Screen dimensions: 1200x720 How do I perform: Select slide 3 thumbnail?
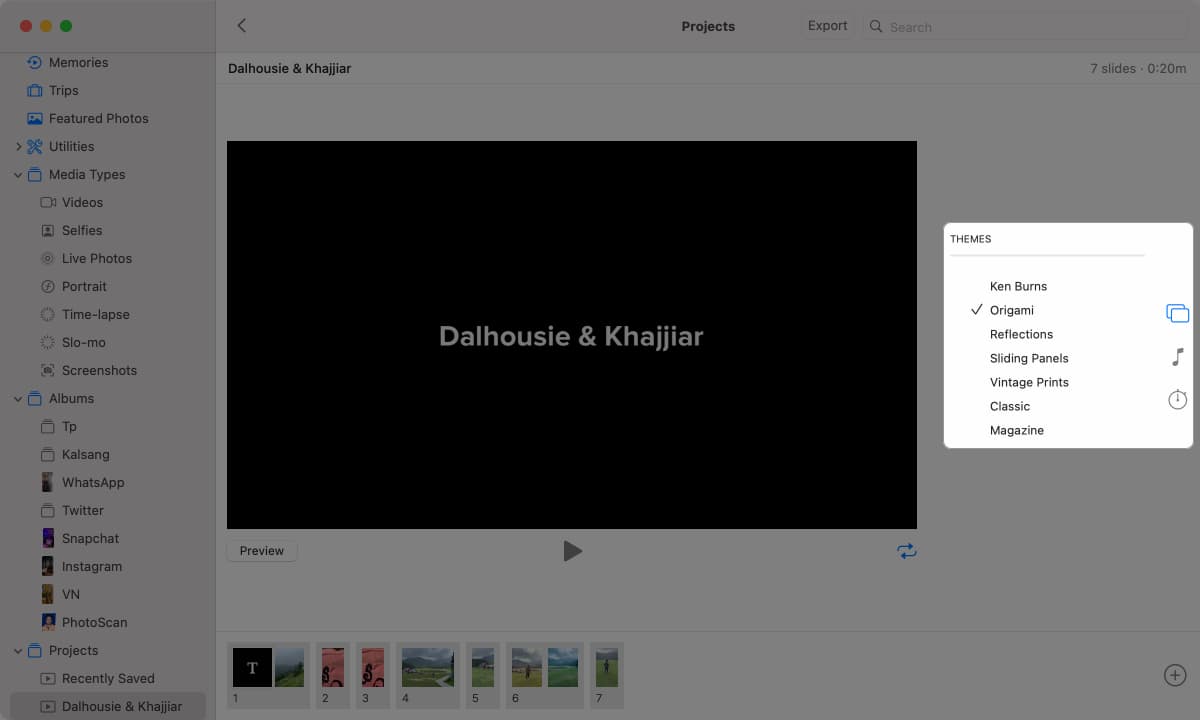(x=372, y=667)
